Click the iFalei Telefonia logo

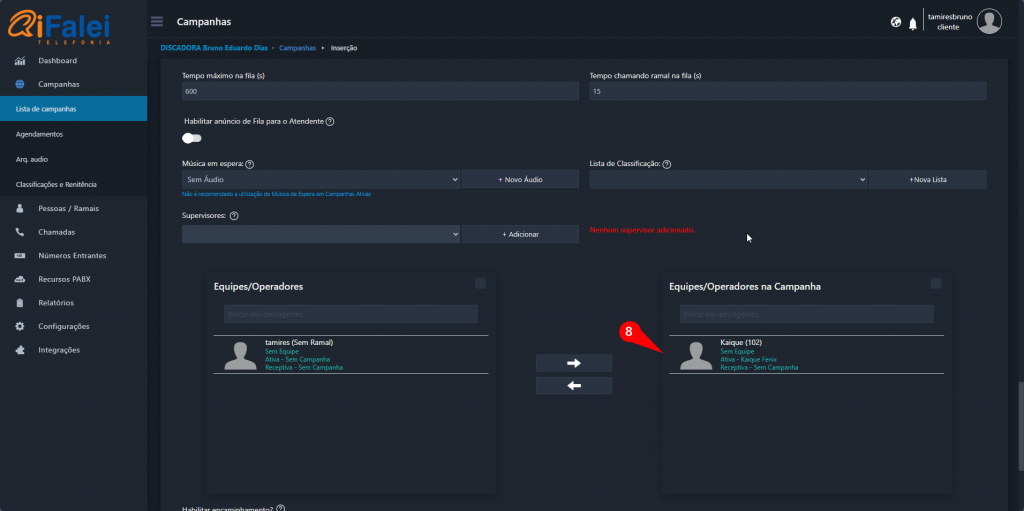coord(59,28)
